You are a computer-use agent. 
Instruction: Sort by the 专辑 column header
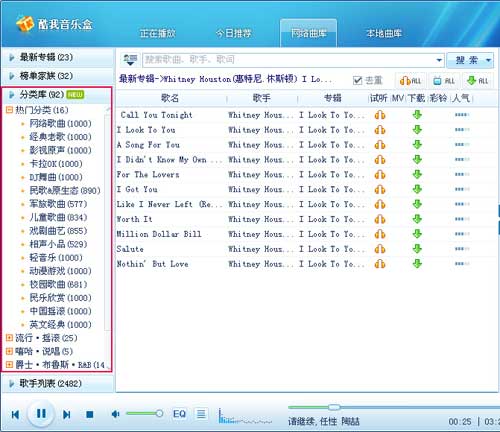coord(333,98)
